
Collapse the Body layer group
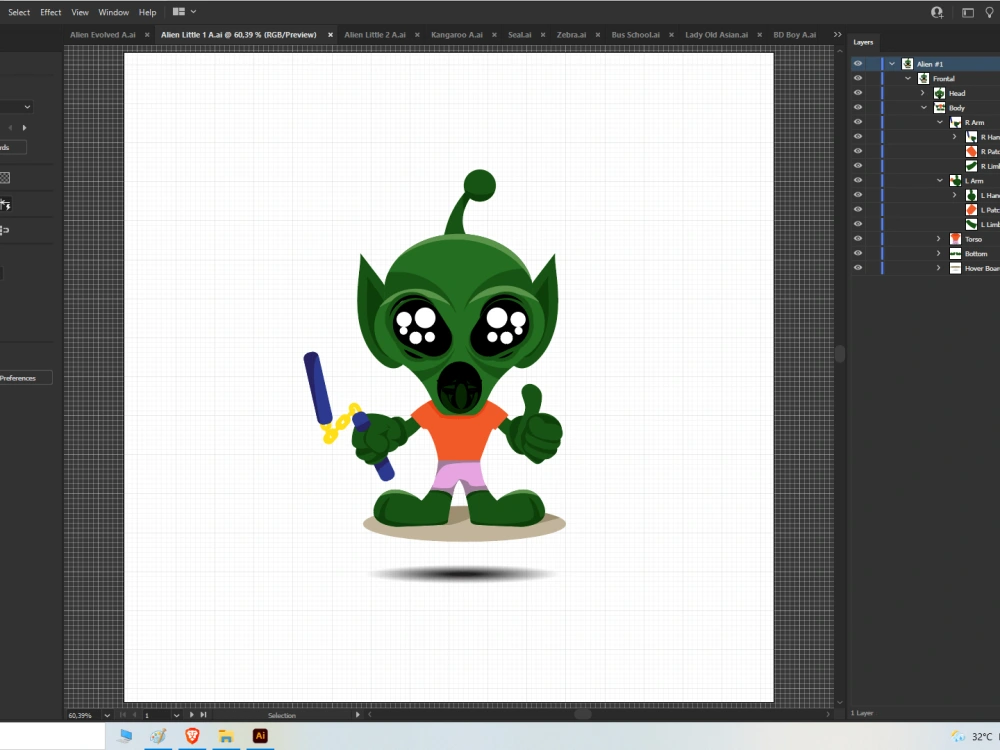pyautogui.click(x=924, y=108)
